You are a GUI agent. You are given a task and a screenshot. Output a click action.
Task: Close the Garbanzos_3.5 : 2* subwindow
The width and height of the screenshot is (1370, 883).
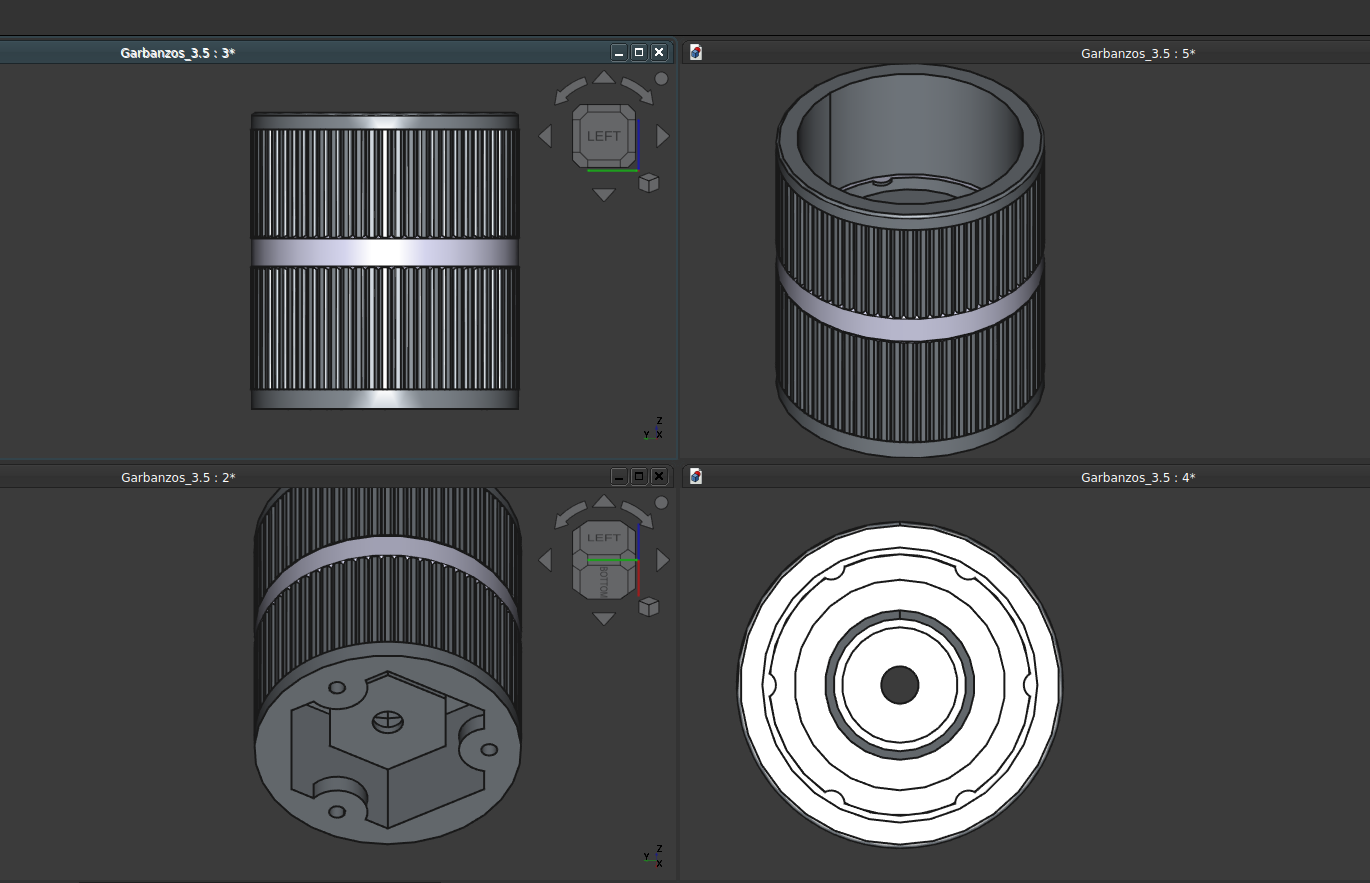659,476
